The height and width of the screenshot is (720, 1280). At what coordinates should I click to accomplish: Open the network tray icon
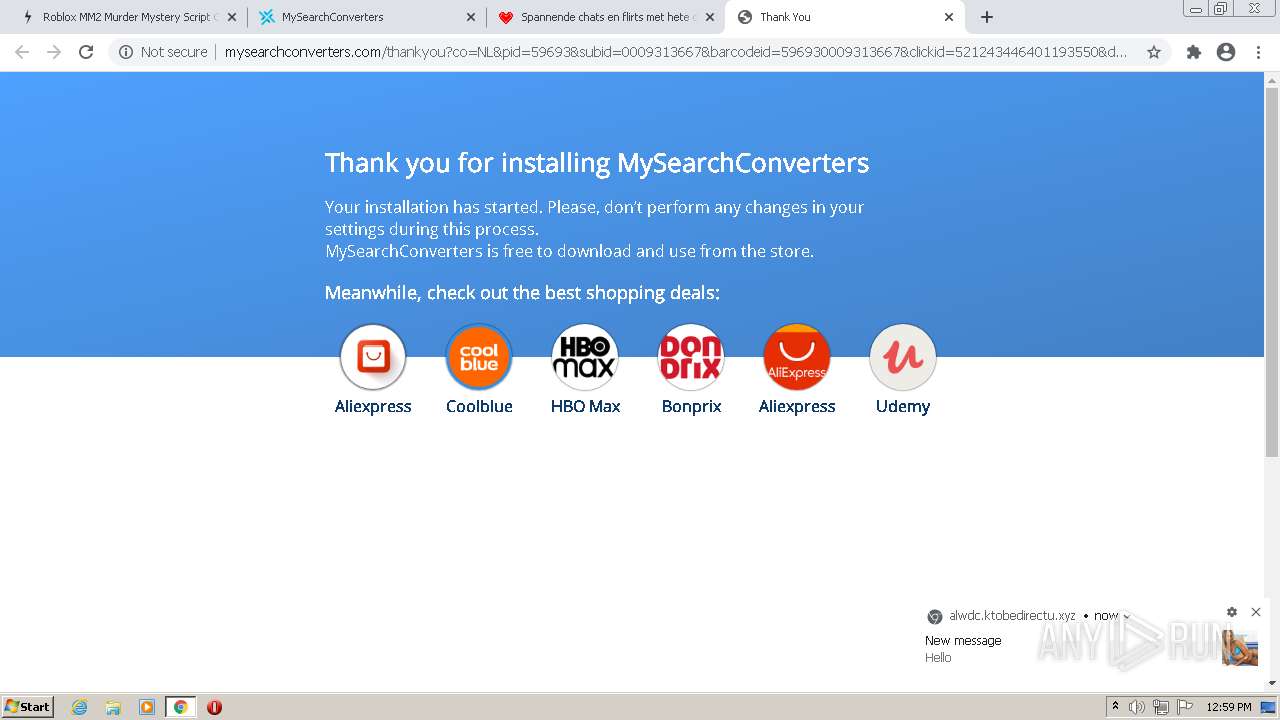(1161, 707)
